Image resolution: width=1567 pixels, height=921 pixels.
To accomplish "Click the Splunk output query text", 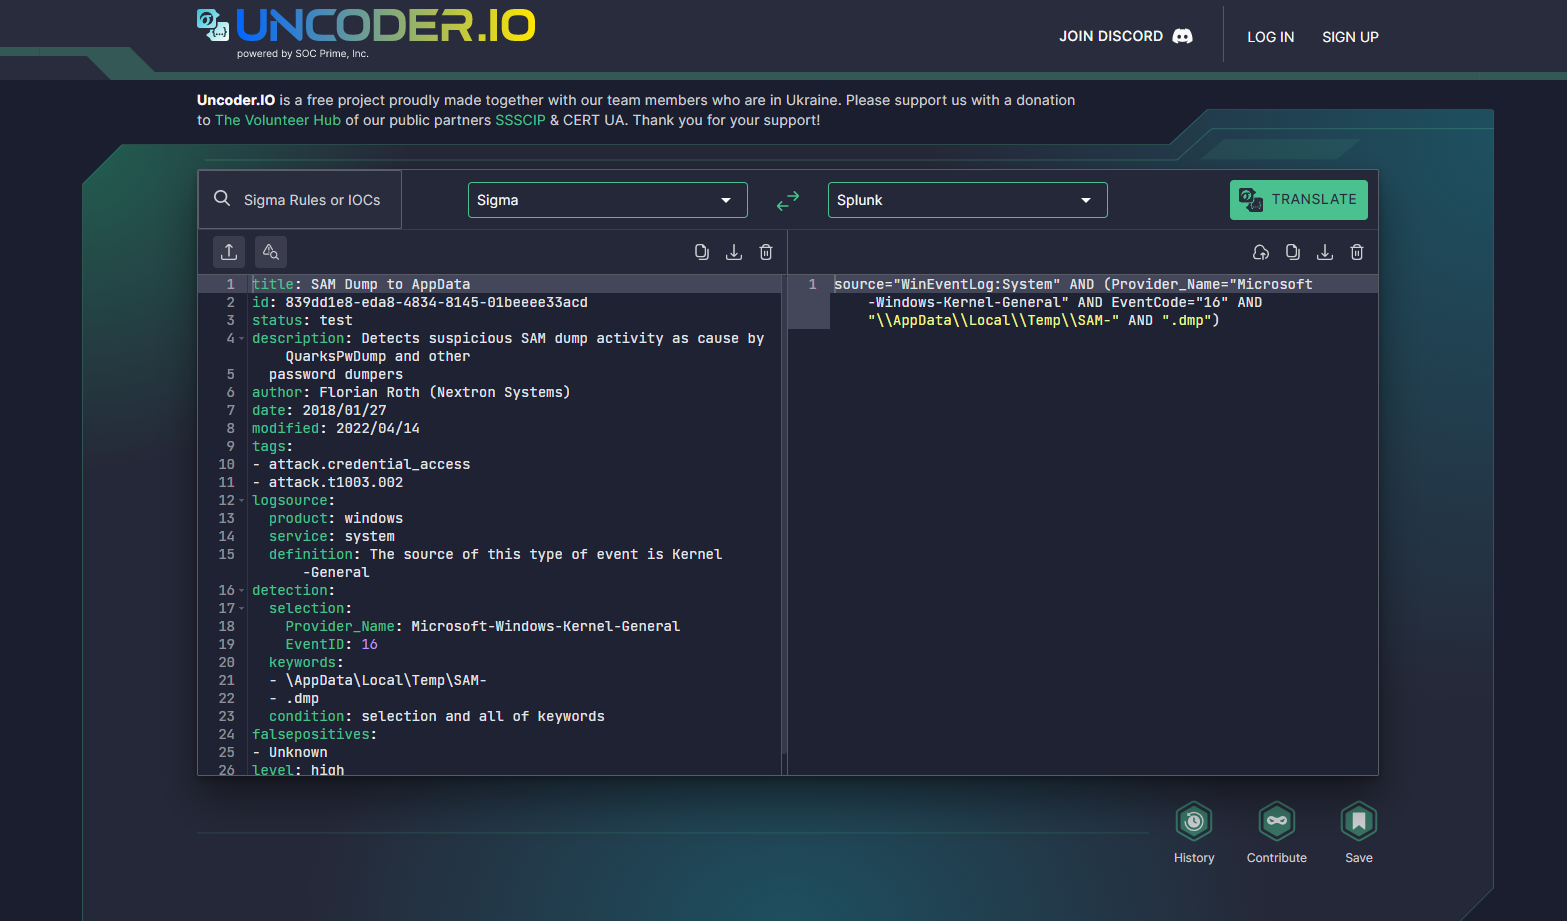I will point(1073,302).
